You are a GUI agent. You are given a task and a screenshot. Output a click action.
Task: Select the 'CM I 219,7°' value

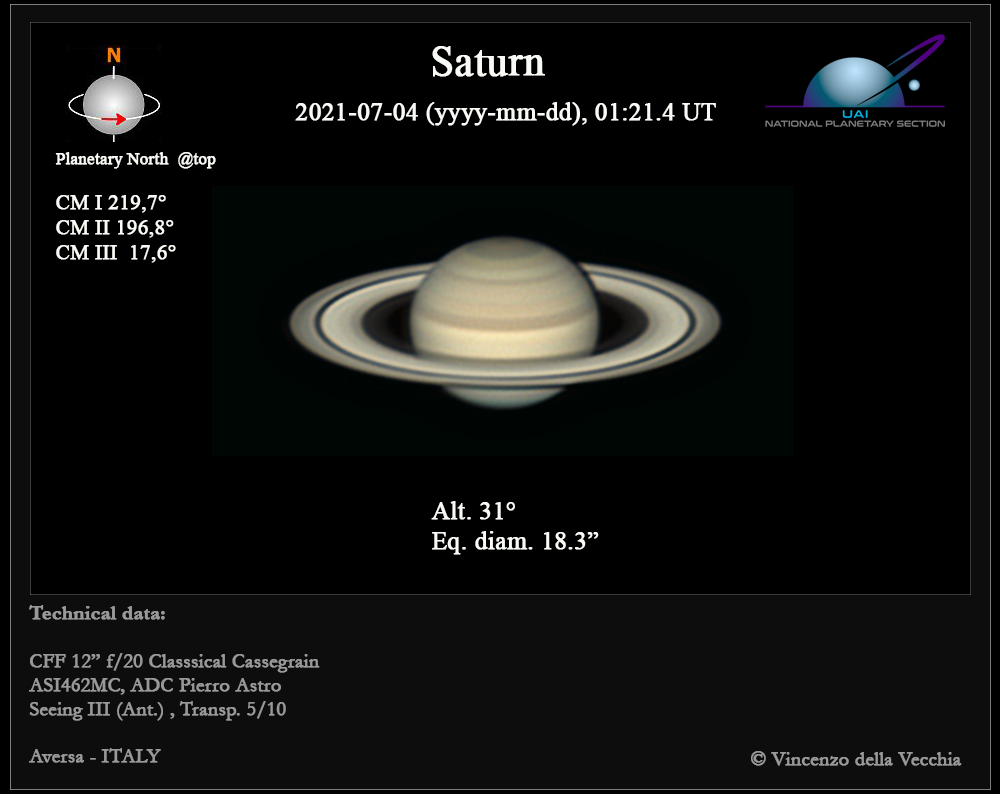pyautogui.click(x=111, y=203)
